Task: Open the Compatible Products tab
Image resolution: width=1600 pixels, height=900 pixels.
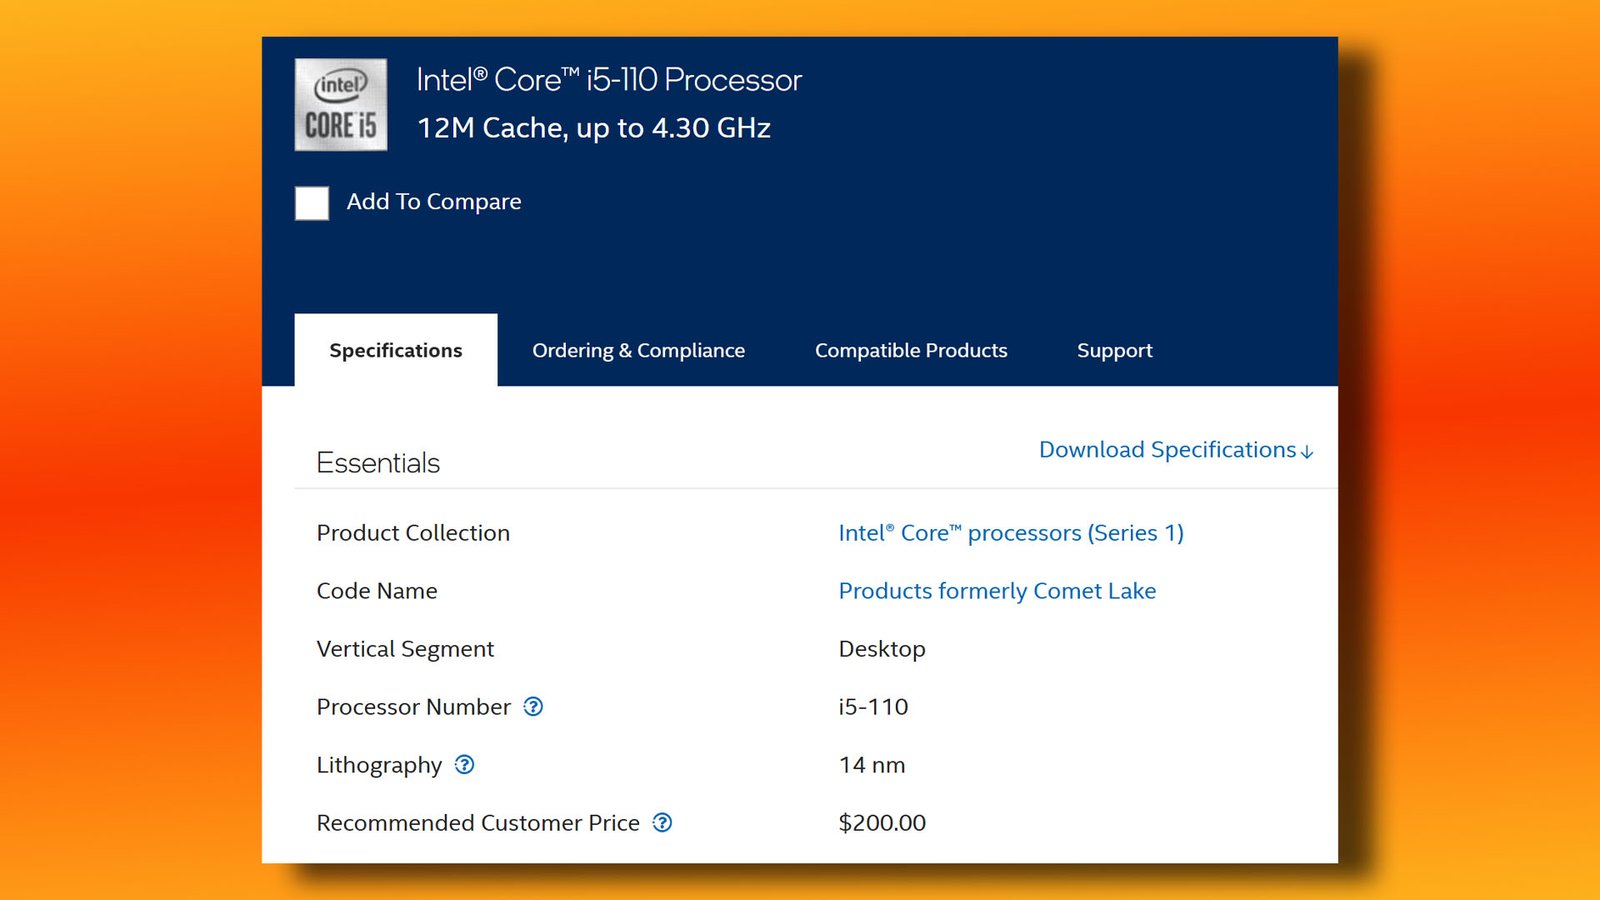Action: click(911, 351)
